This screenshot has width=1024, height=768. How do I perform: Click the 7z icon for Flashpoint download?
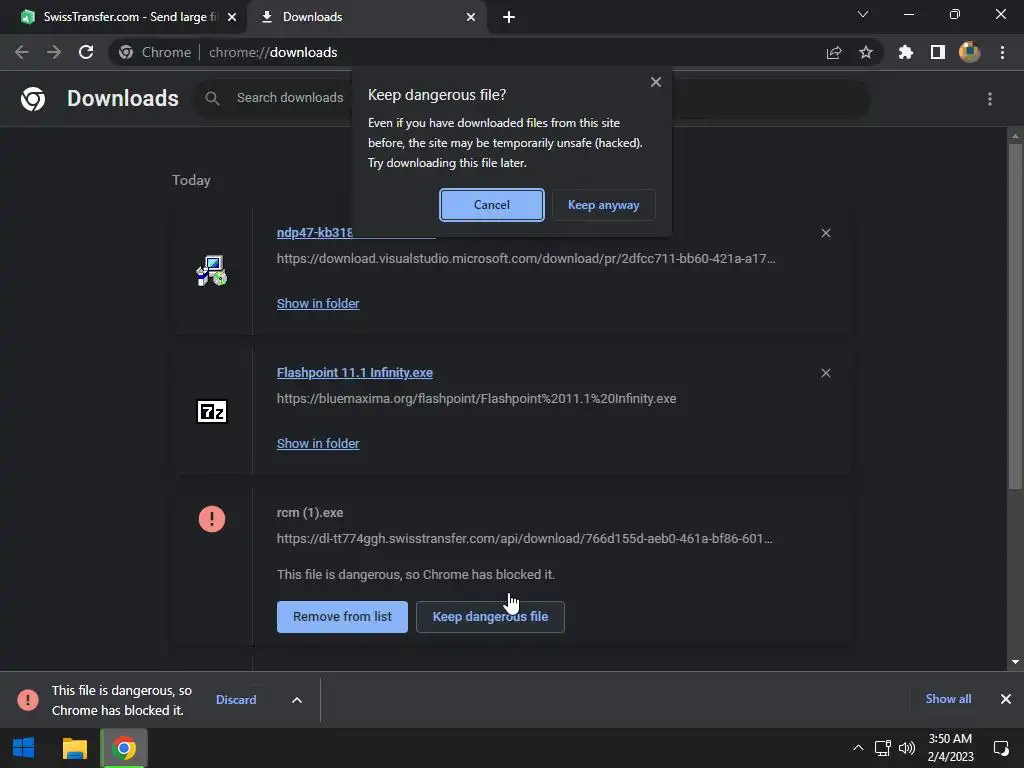pos(212,411)
